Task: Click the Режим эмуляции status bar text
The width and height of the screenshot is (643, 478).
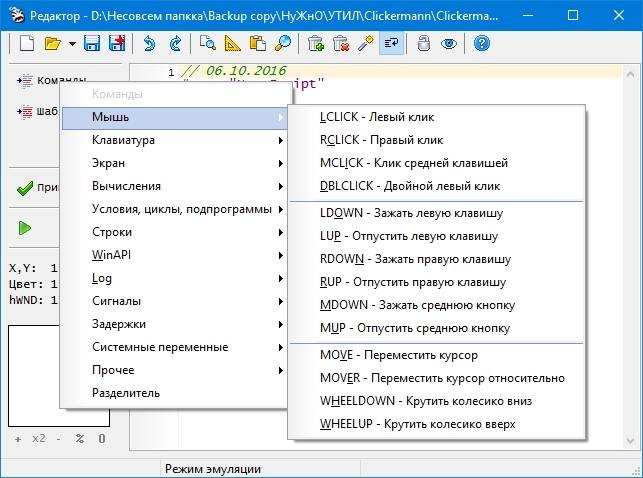Action: (213, 469)
